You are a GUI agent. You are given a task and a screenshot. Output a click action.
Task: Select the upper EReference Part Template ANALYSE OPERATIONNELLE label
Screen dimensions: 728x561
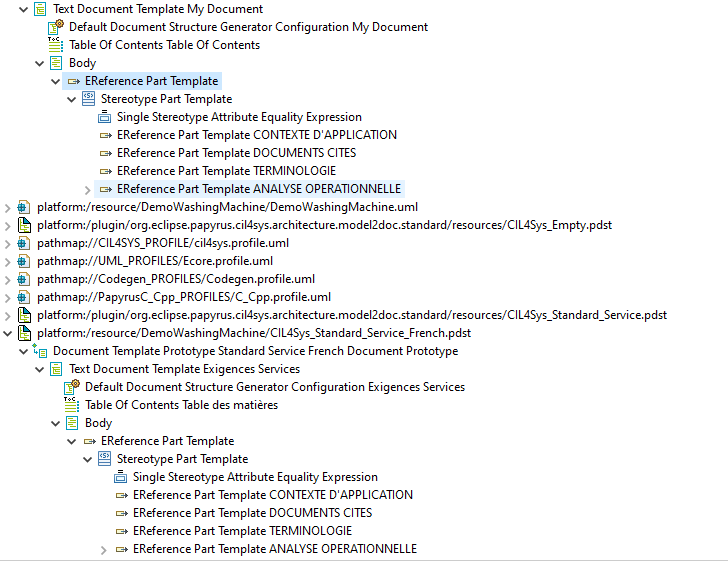click(259, 189)
